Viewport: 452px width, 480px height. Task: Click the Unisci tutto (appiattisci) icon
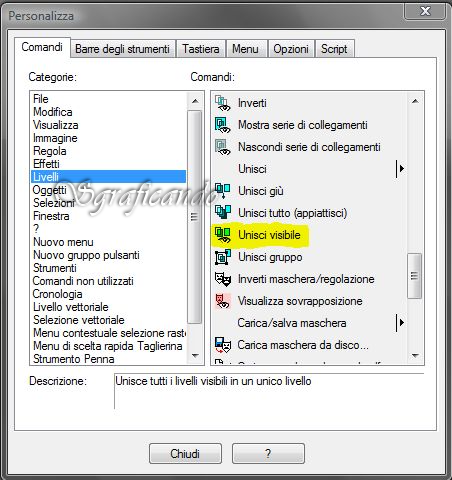click(222, 213)
